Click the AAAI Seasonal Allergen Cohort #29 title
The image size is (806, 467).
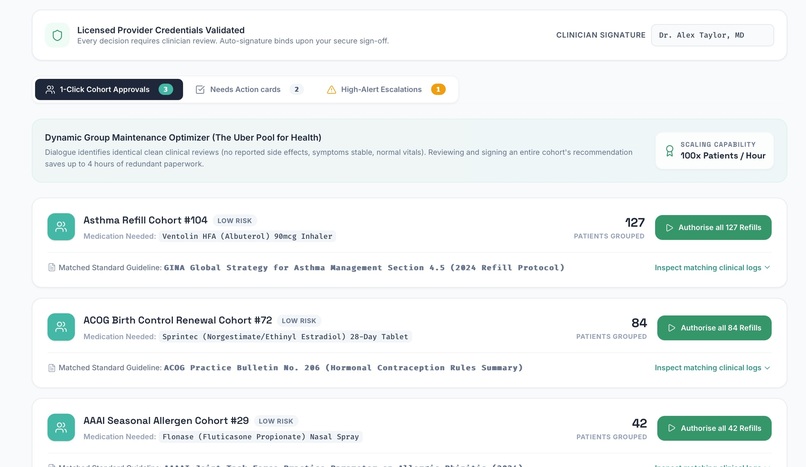point(166,420)
